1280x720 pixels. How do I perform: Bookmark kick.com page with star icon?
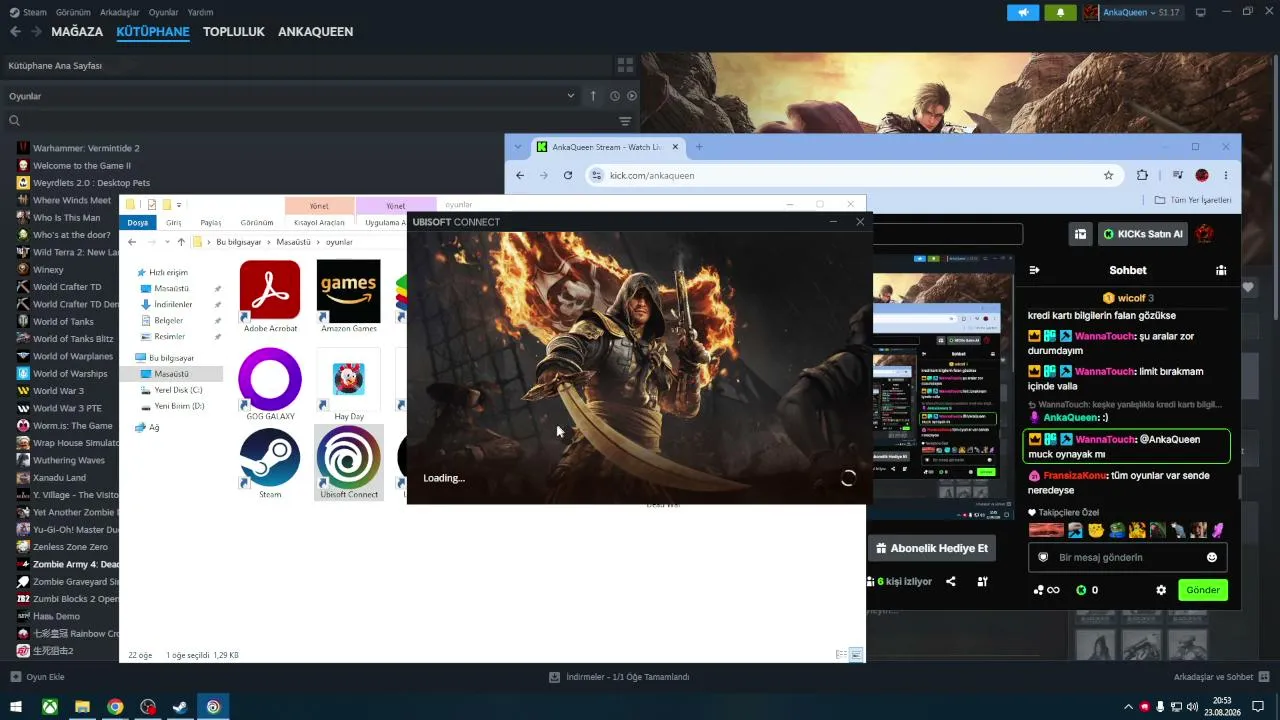pos(1108,175)
